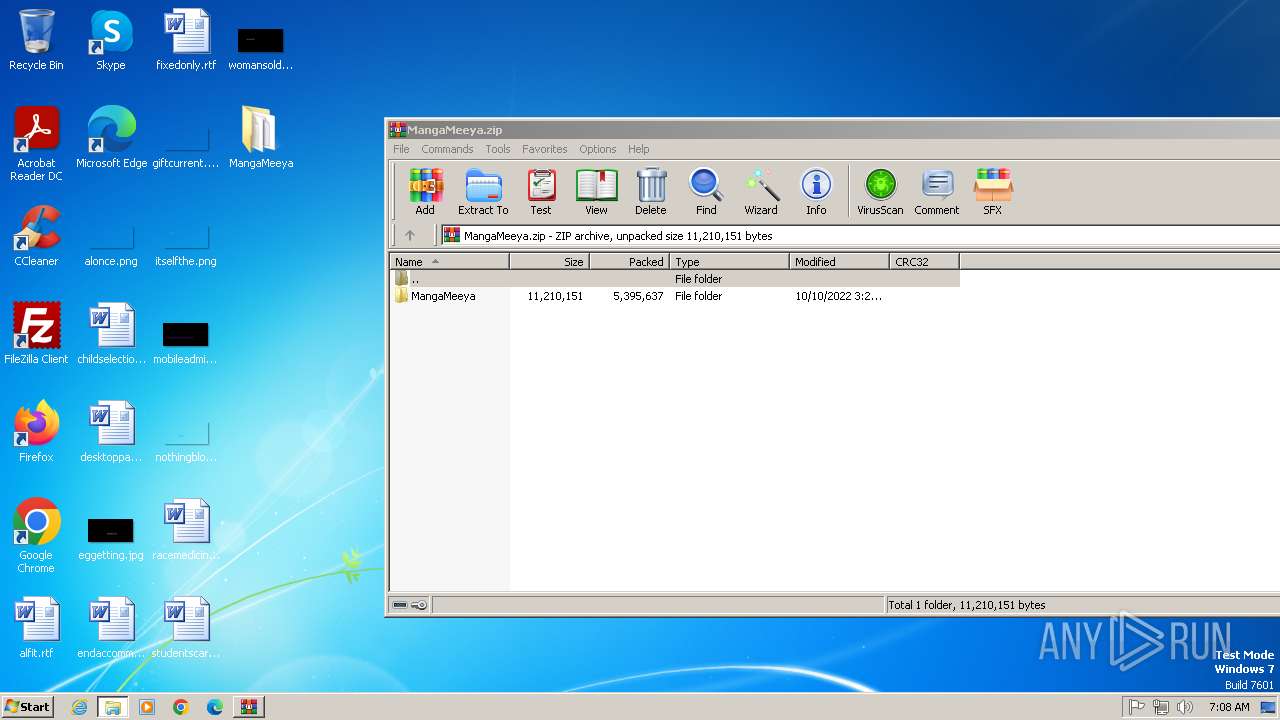Image resolution: width=1280 pixels, height=720 pixels.
Task: Open Acrobat Reader DC shortcut
Action: pos(36,144)
